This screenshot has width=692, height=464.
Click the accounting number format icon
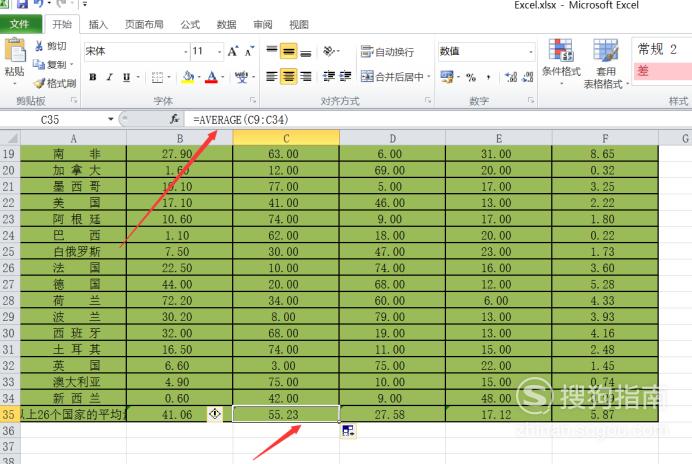pos(447,77)
